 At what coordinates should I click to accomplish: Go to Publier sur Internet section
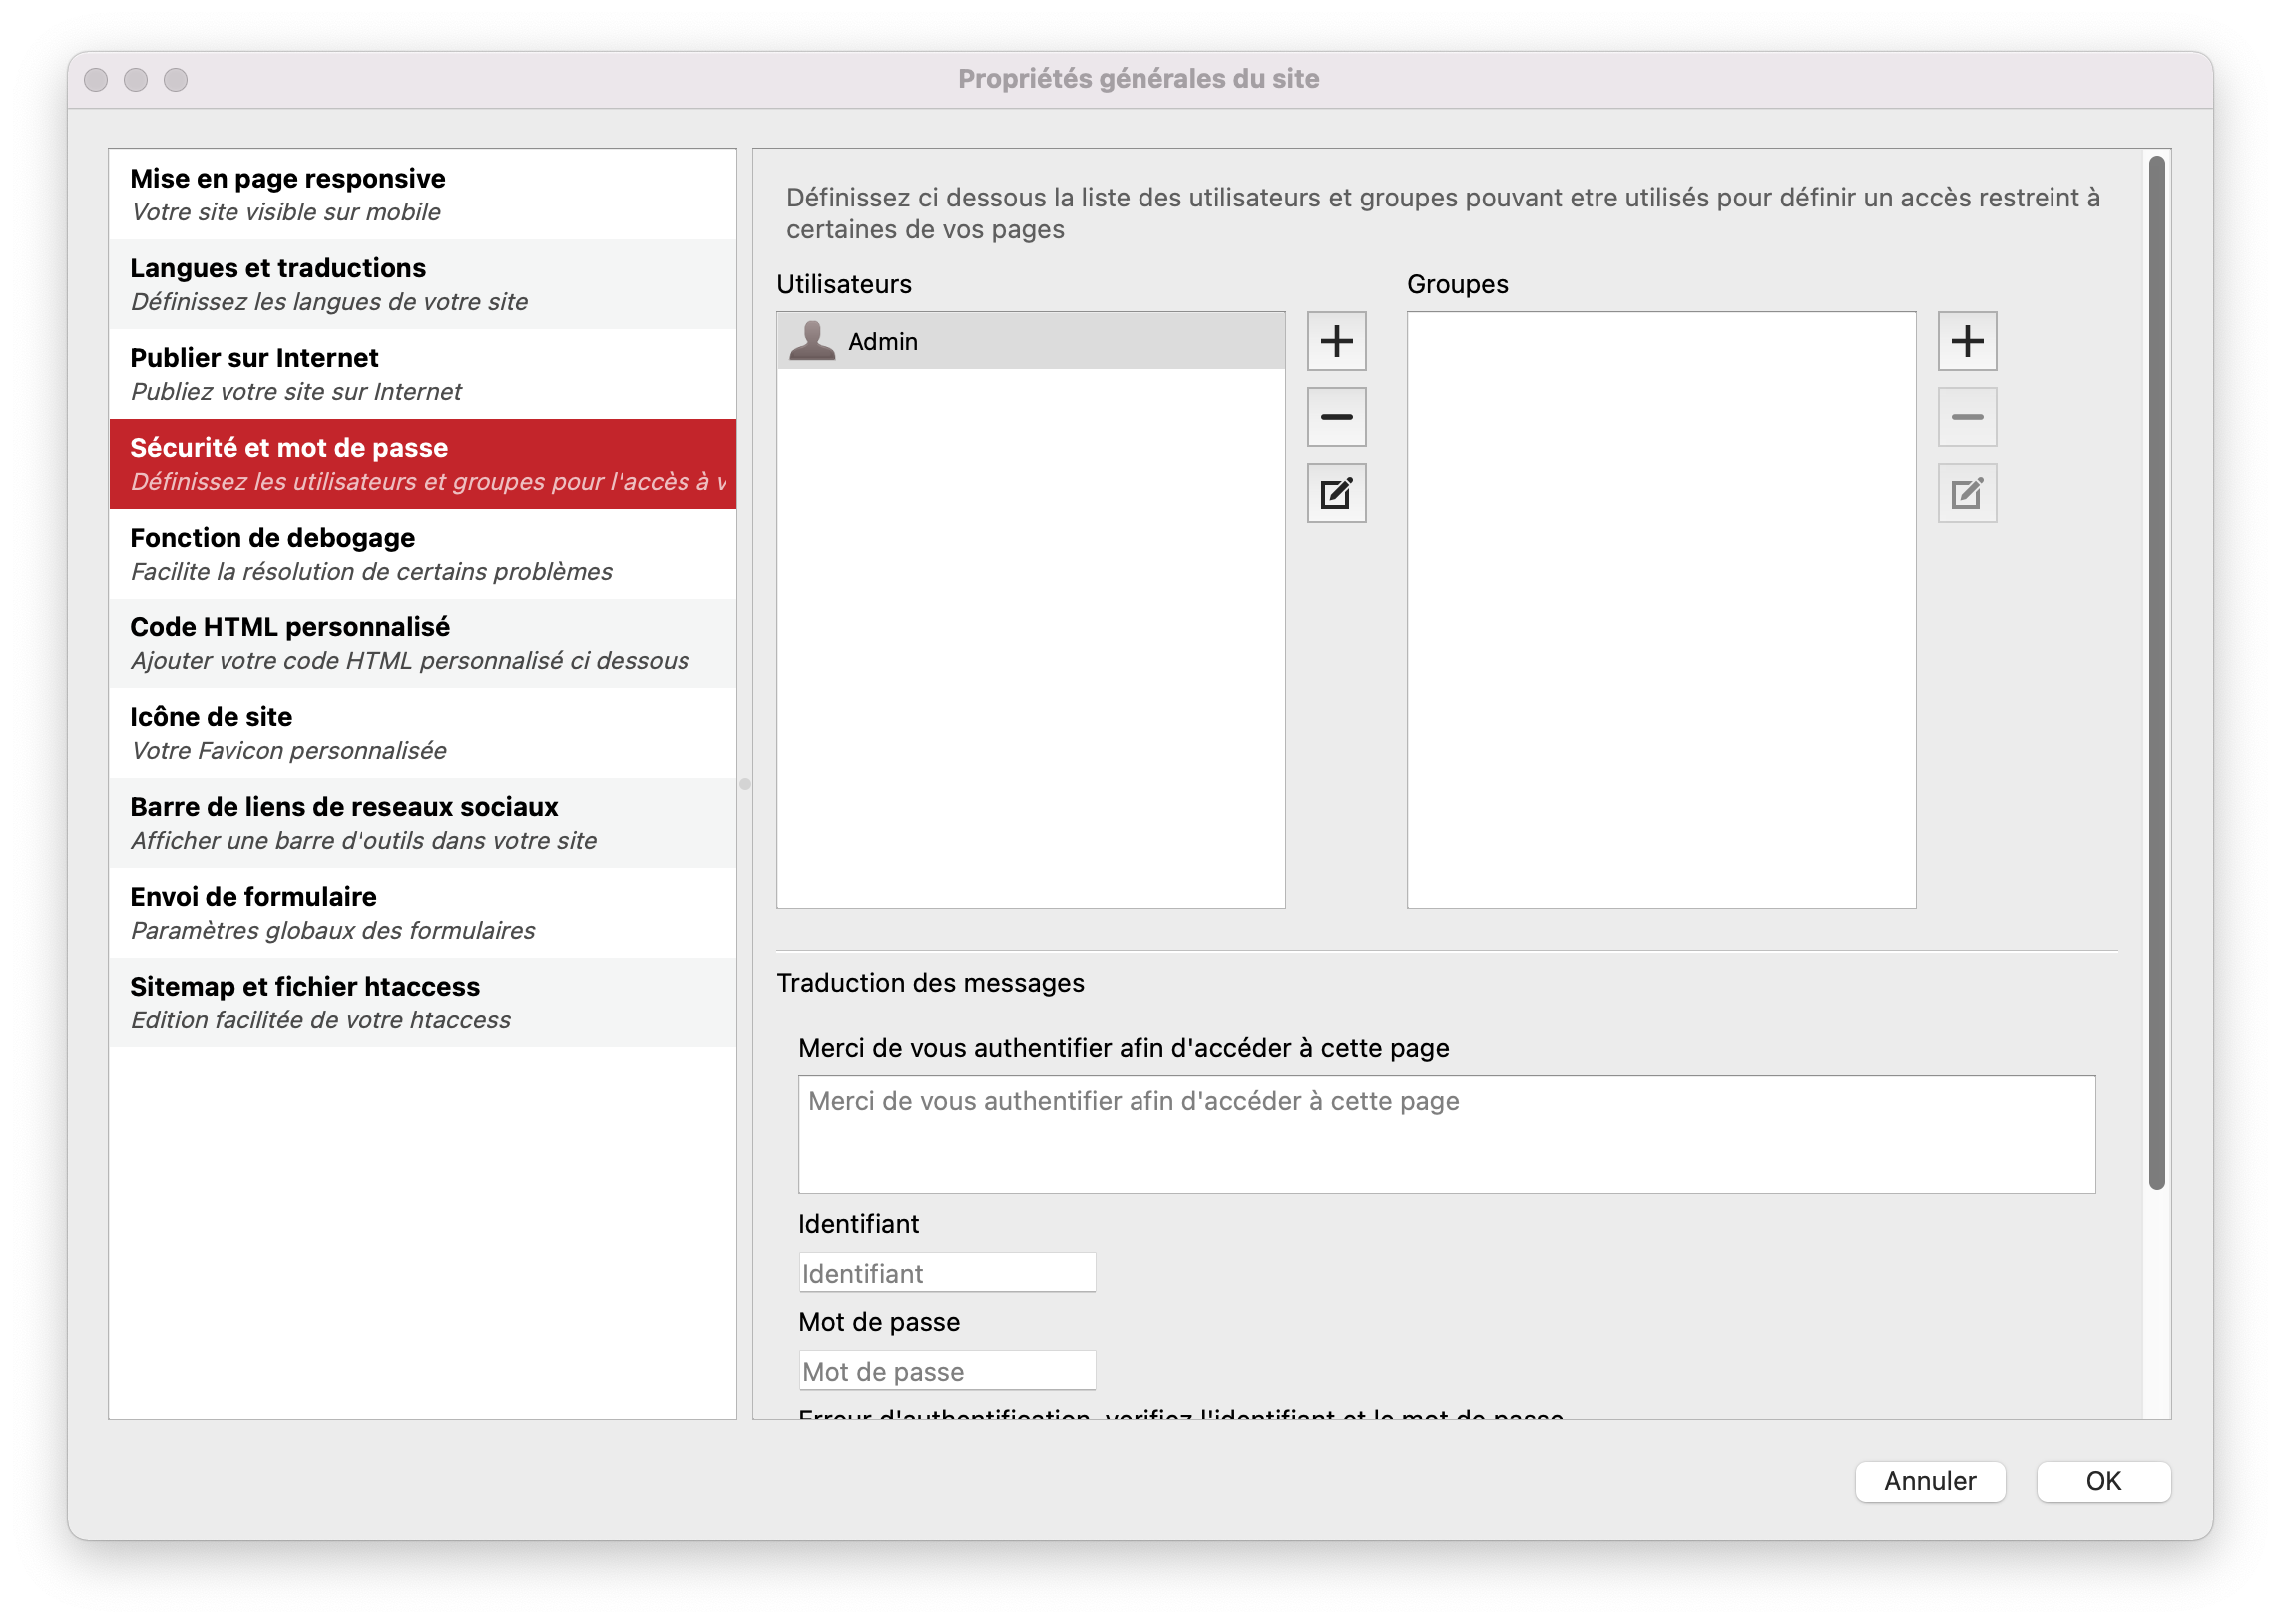point(422,374)
